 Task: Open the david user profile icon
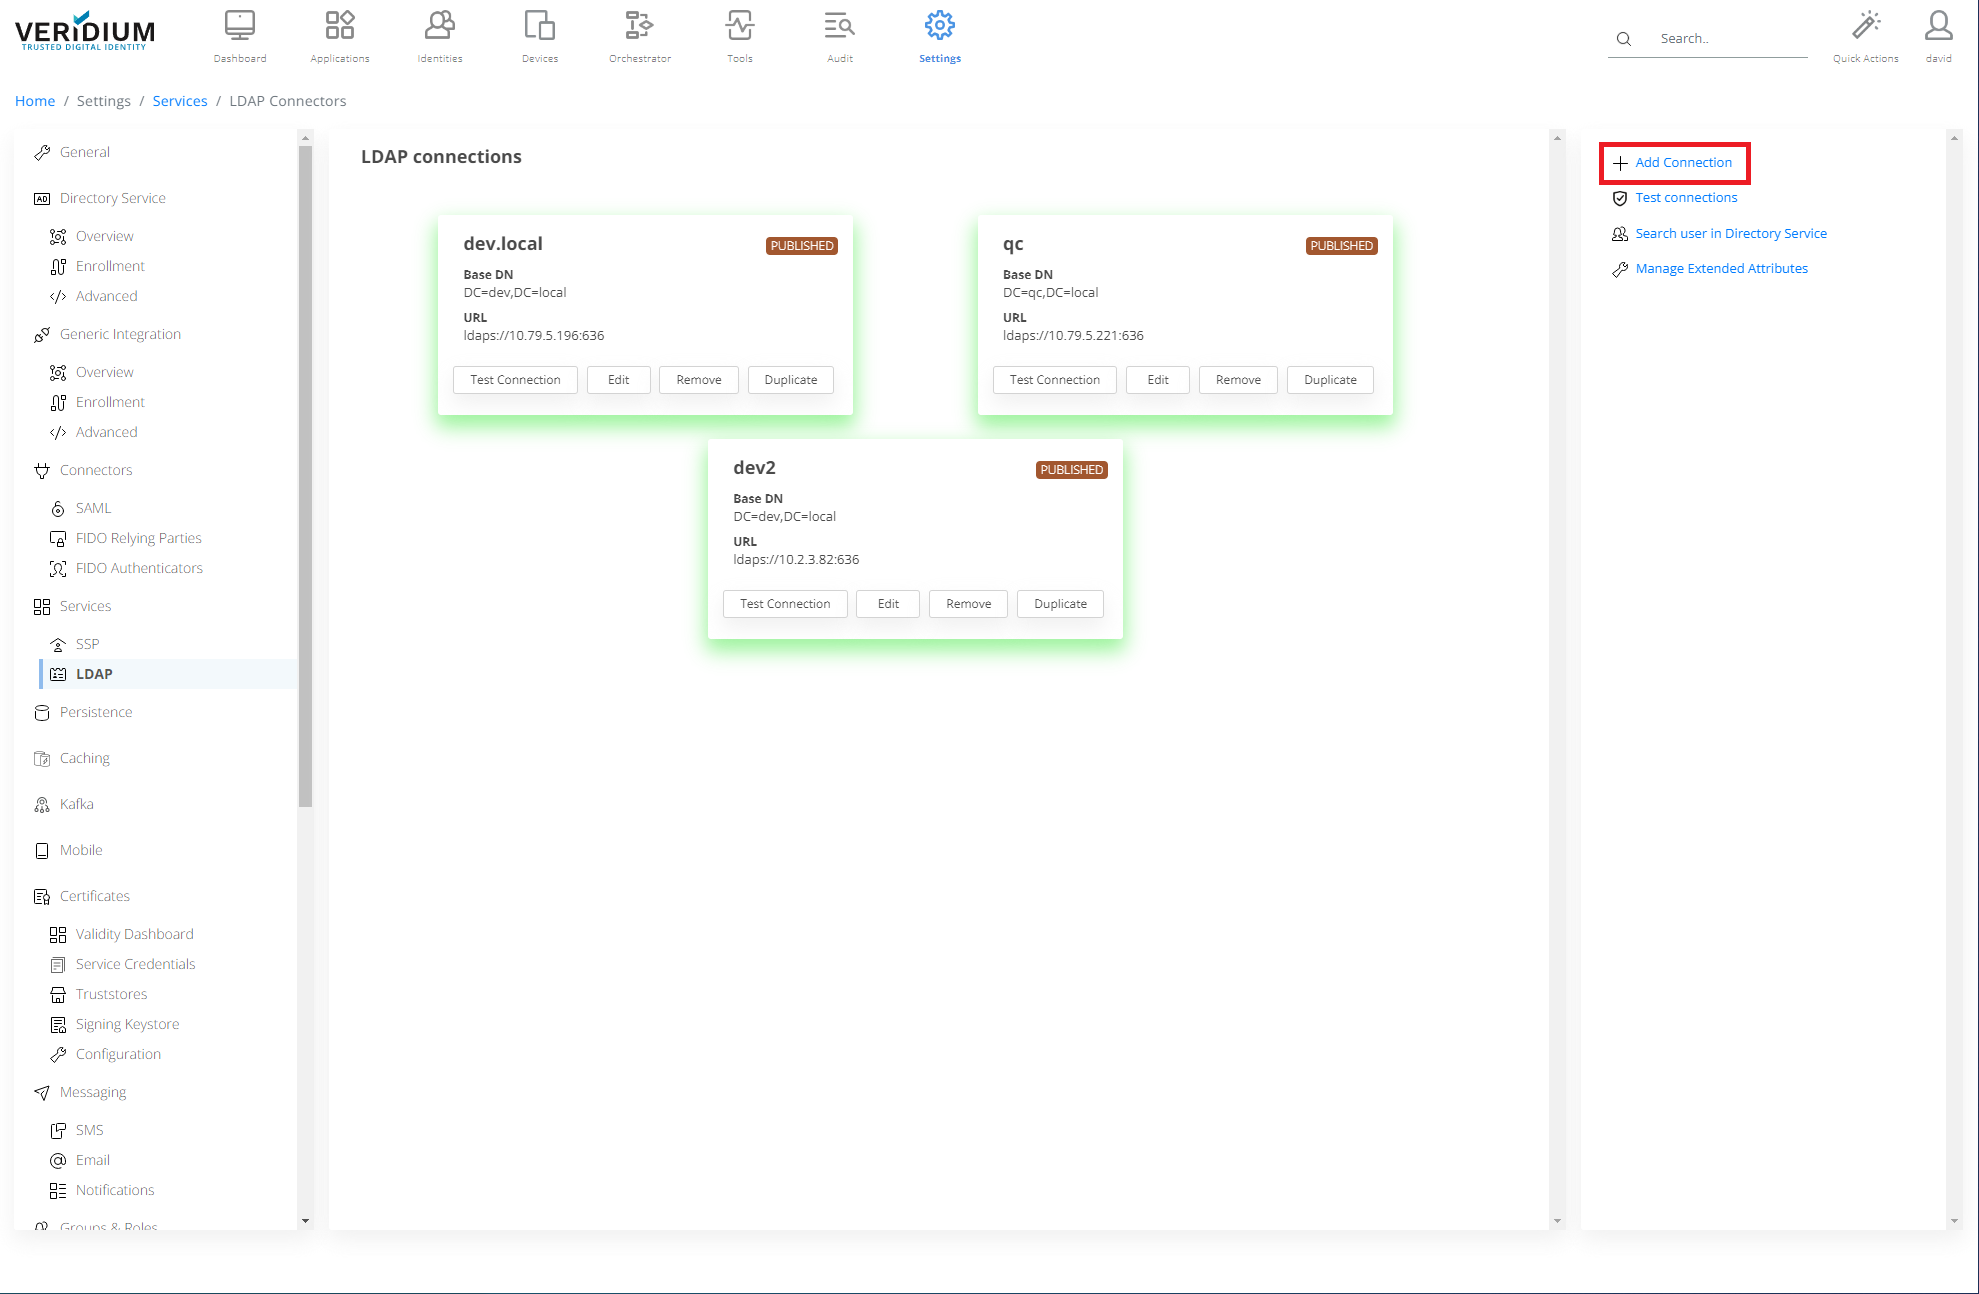point(1938,26)
